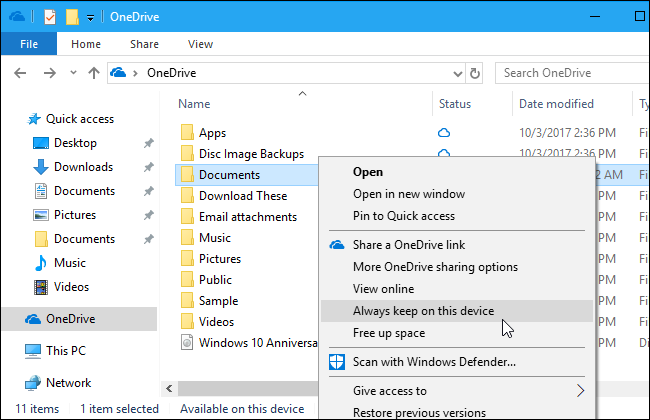The height and width of the screenshot is (420, 650).
Task: Choose Share a OneDrive link
Action: point(409,245)
